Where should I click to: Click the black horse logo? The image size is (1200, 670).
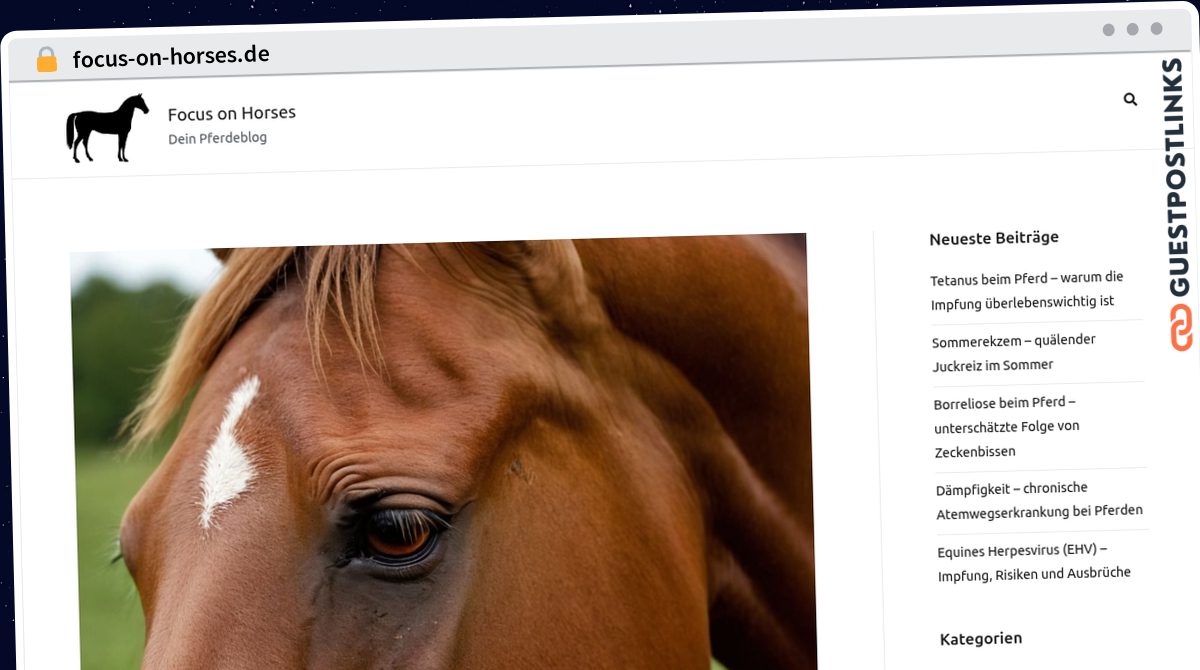[107, 128]
